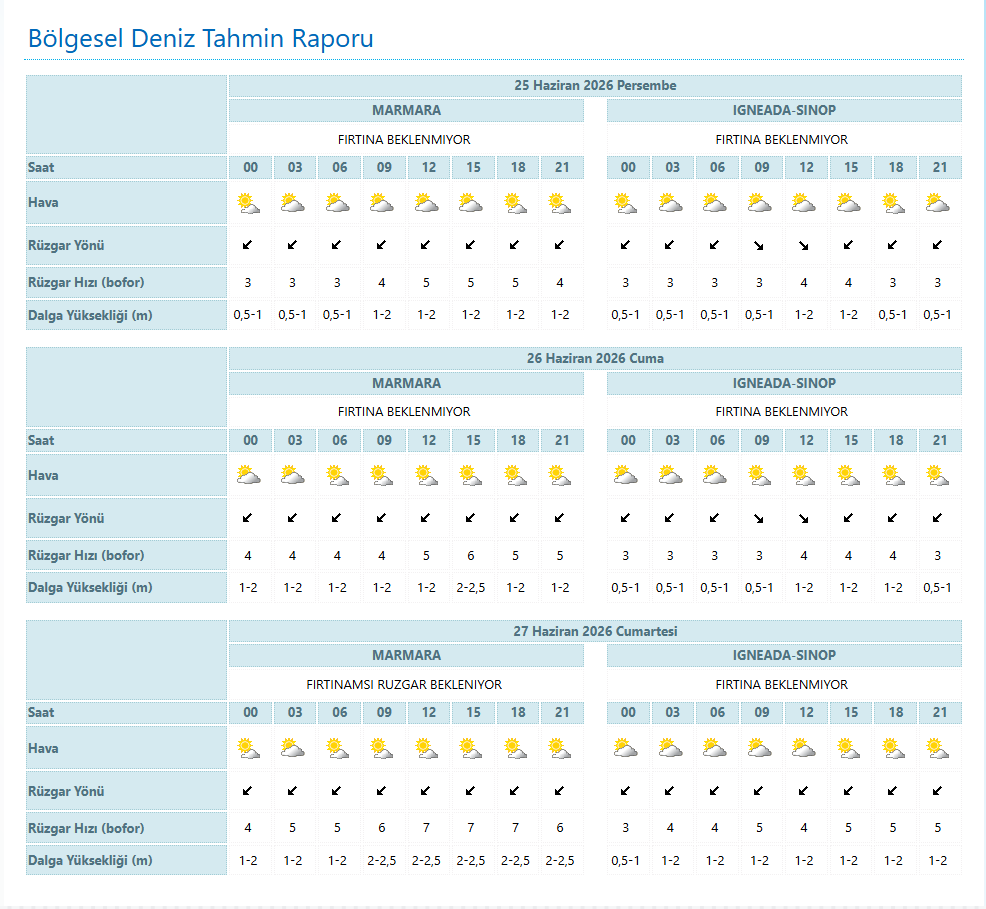The width and height of the screenshot is (986, 909).
Task: Select 25 Haziran Marmara 06 wind direction arrow
Action: (x=337, y=245)
